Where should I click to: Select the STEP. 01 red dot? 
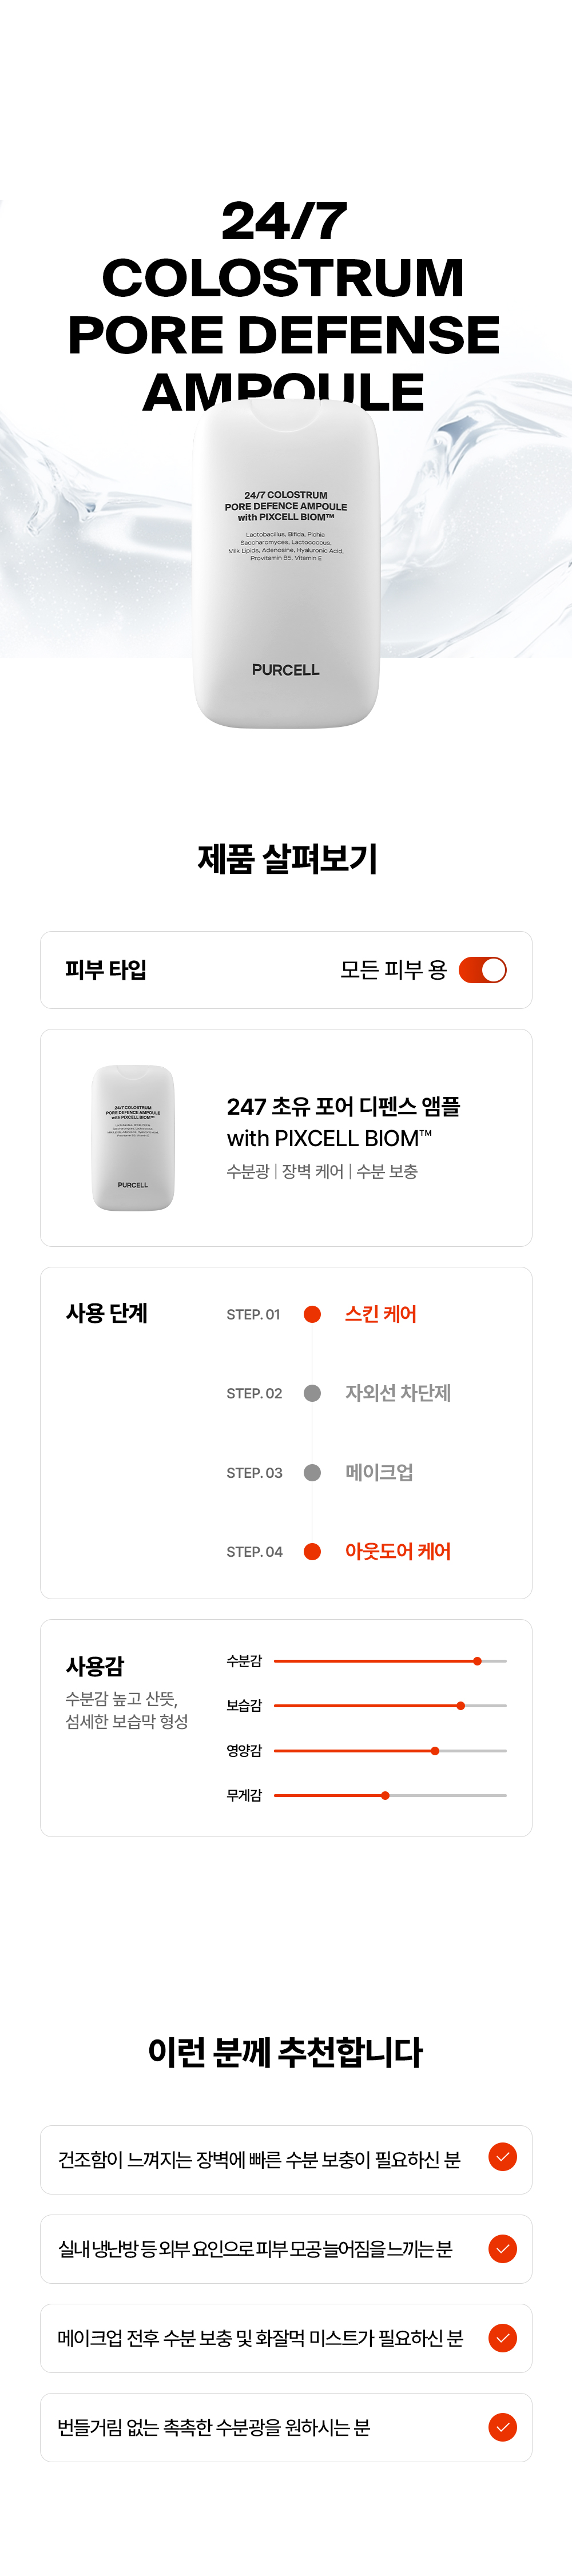click(x=312, y=1314)
